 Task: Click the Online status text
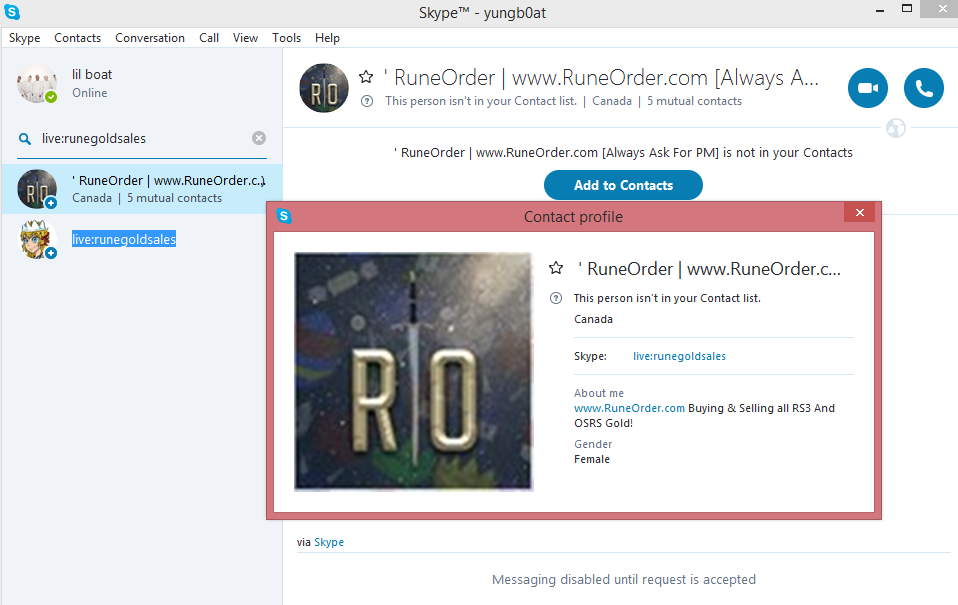click(x=90, y=93)
